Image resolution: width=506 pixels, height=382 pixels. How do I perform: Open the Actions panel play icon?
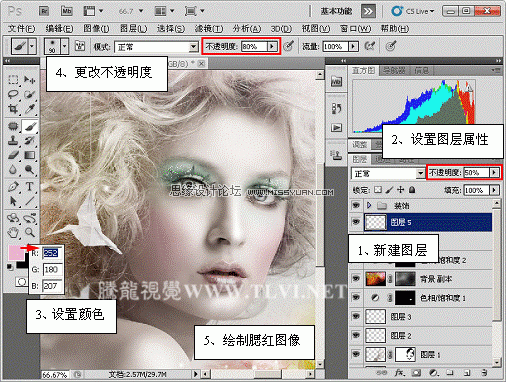coord(336,128)
